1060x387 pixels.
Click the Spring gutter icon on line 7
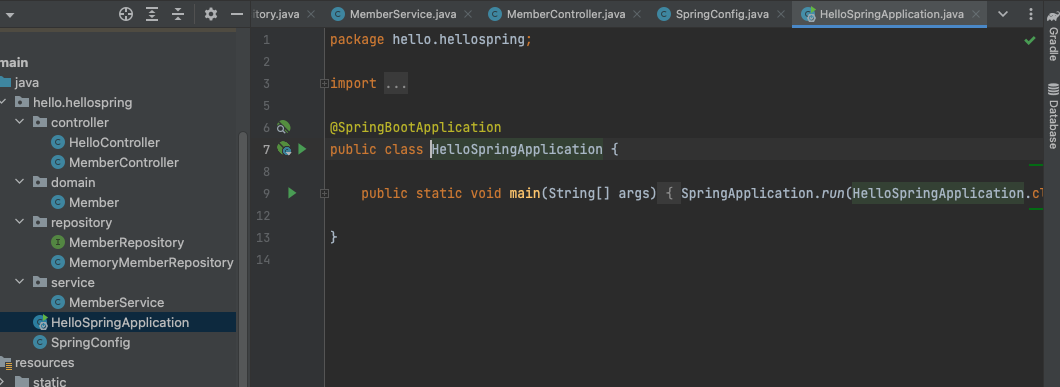tap(284, 149)
